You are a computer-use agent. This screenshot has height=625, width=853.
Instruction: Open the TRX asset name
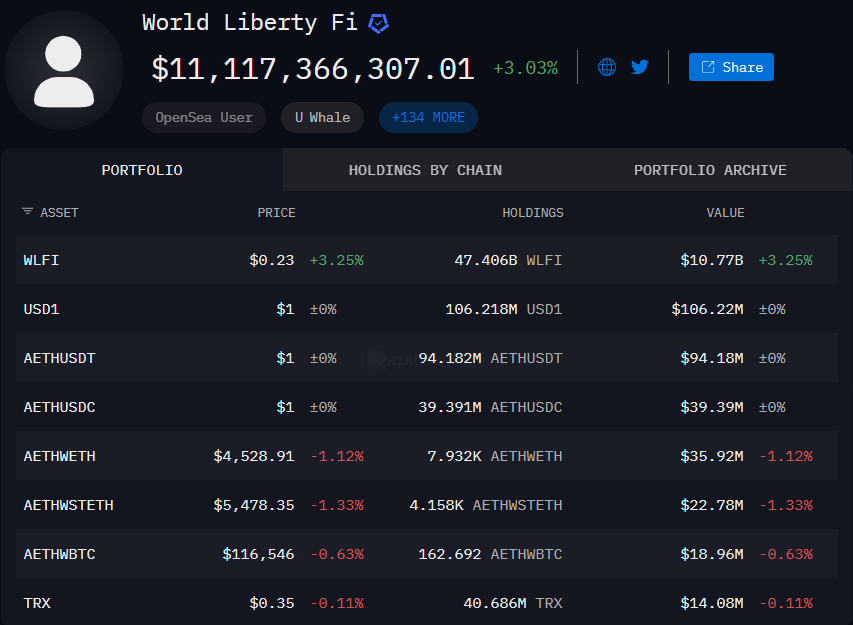(37, 603)
